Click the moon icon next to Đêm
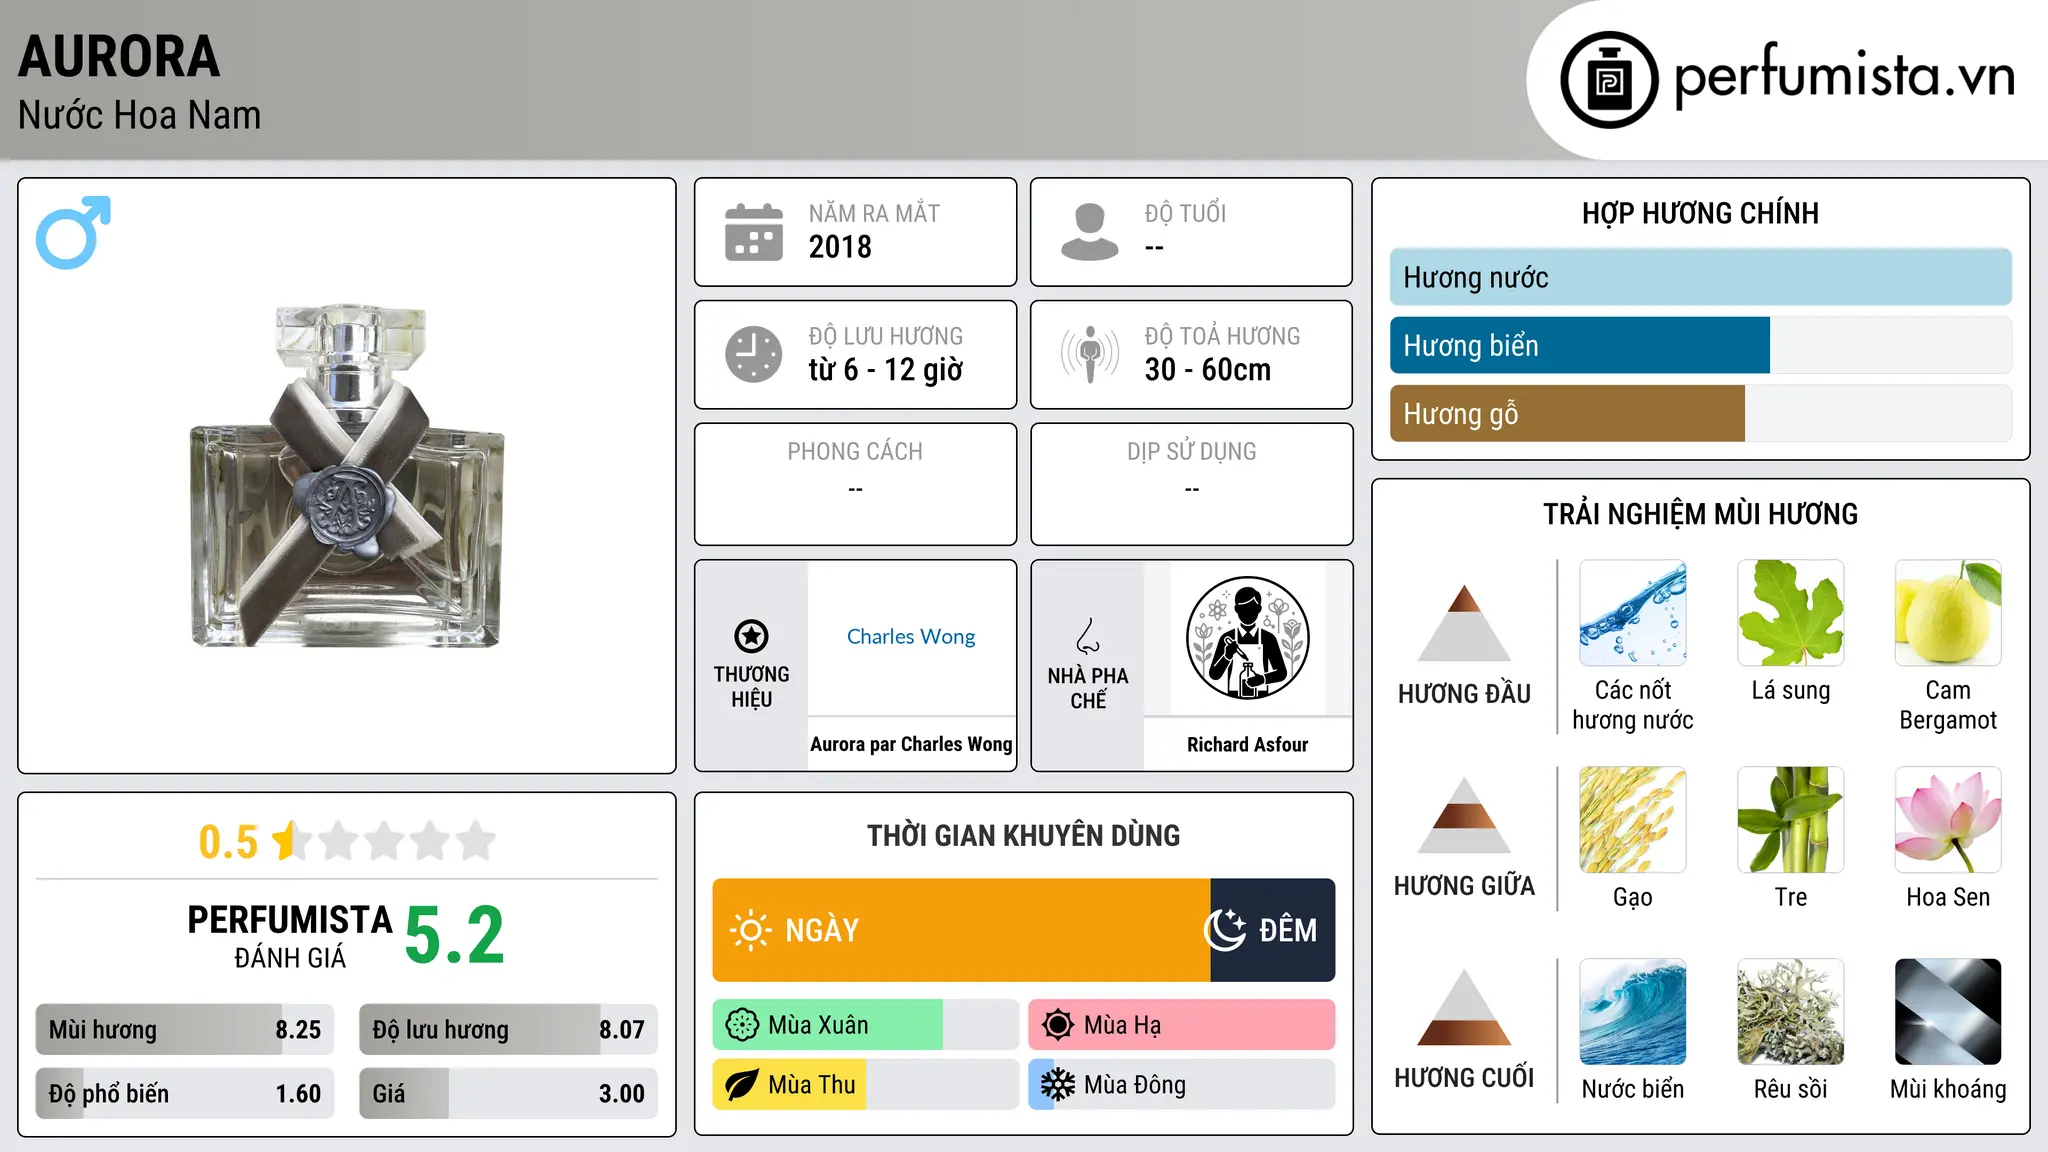The width and height of the screenshot is (2048, 1152). [x=1225, y=930]
